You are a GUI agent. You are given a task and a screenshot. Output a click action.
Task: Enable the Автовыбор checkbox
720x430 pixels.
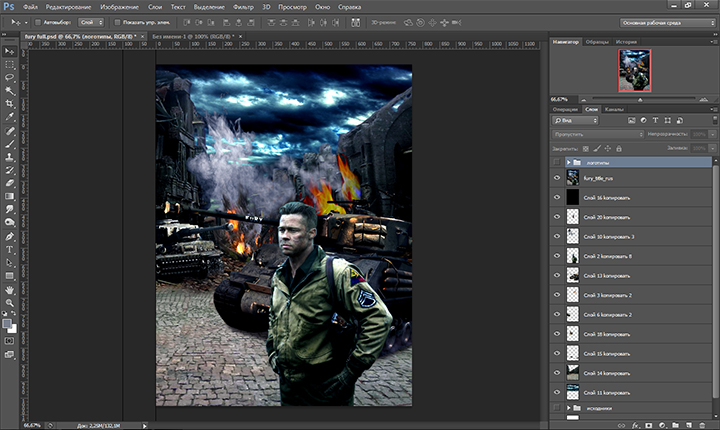(x=37, y=21)
